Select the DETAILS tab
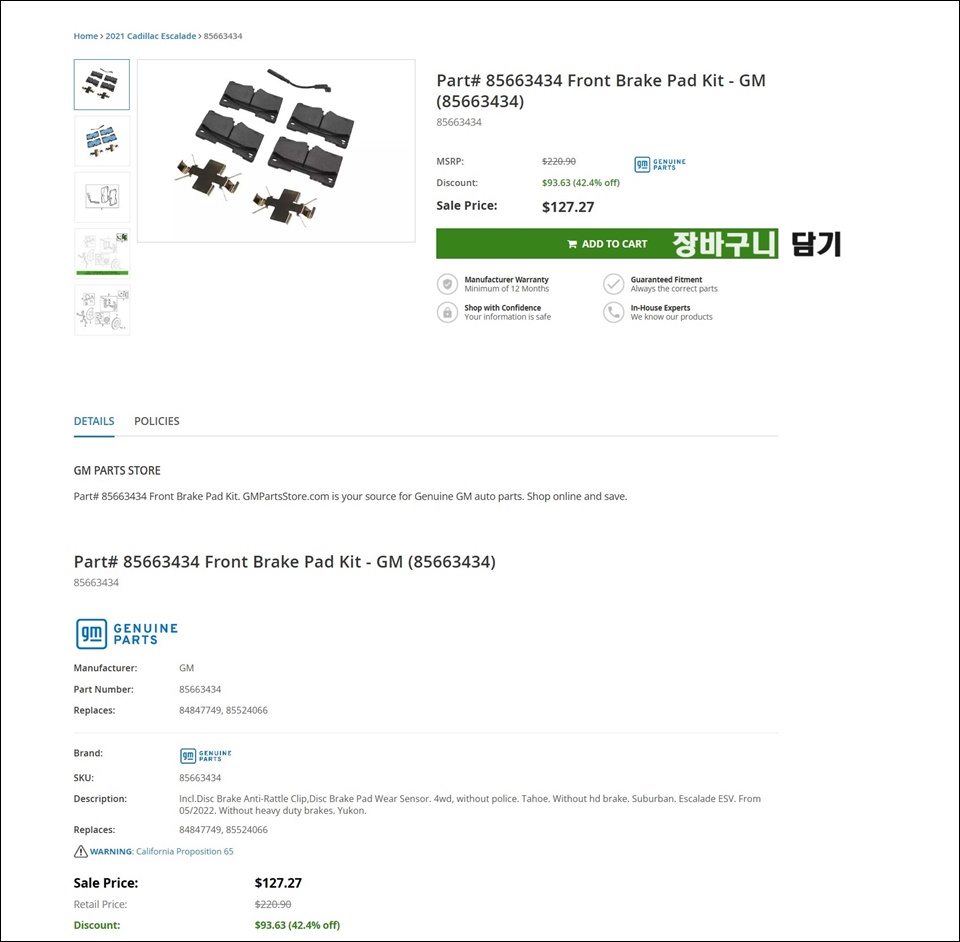 (x=94, y=421)
